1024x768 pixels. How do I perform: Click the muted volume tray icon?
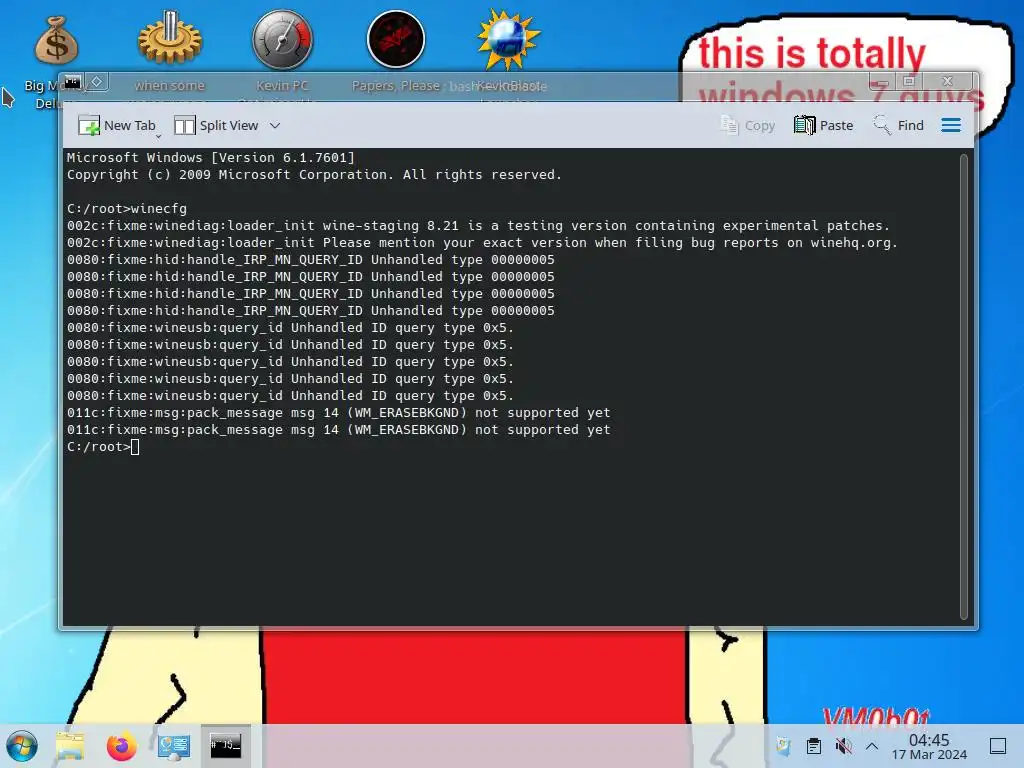click(x=843, y=746)
